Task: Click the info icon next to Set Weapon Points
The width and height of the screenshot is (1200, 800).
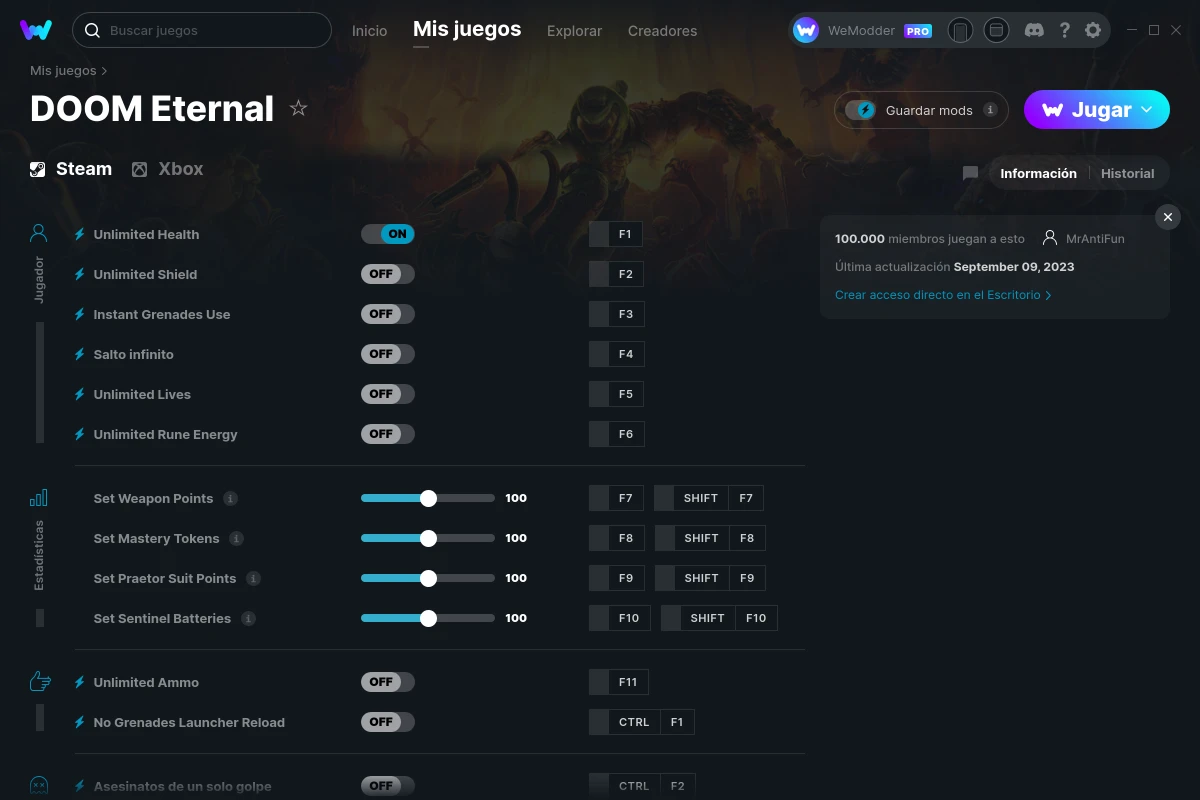Action: point(230,498)
